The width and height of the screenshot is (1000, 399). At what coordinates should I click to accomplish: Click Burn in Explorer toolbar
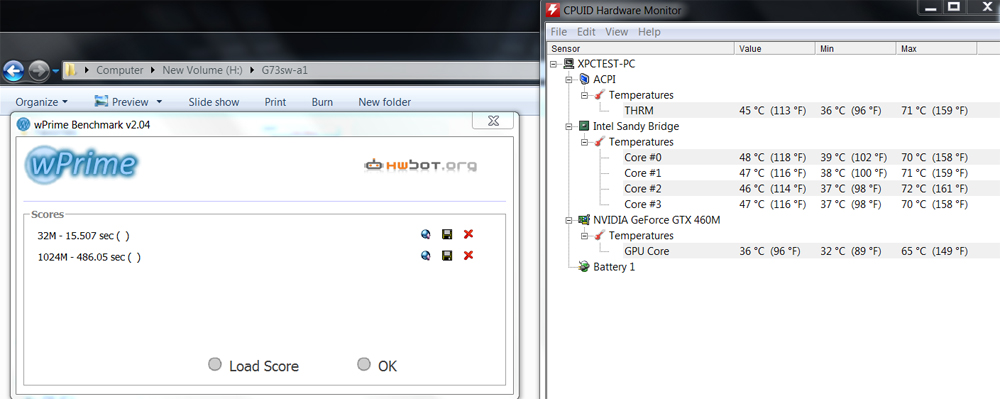tap(322, 102)
